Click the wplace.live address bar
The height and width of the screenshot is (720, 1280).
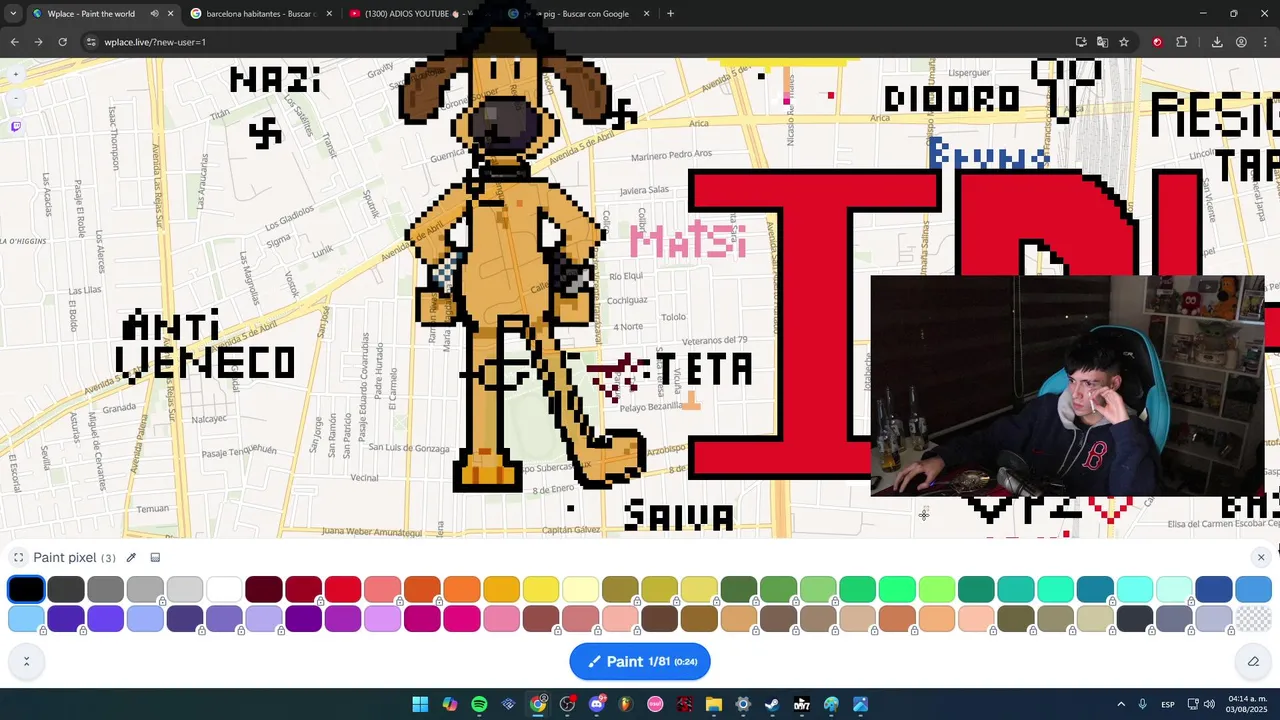click(x=580, y=42)
